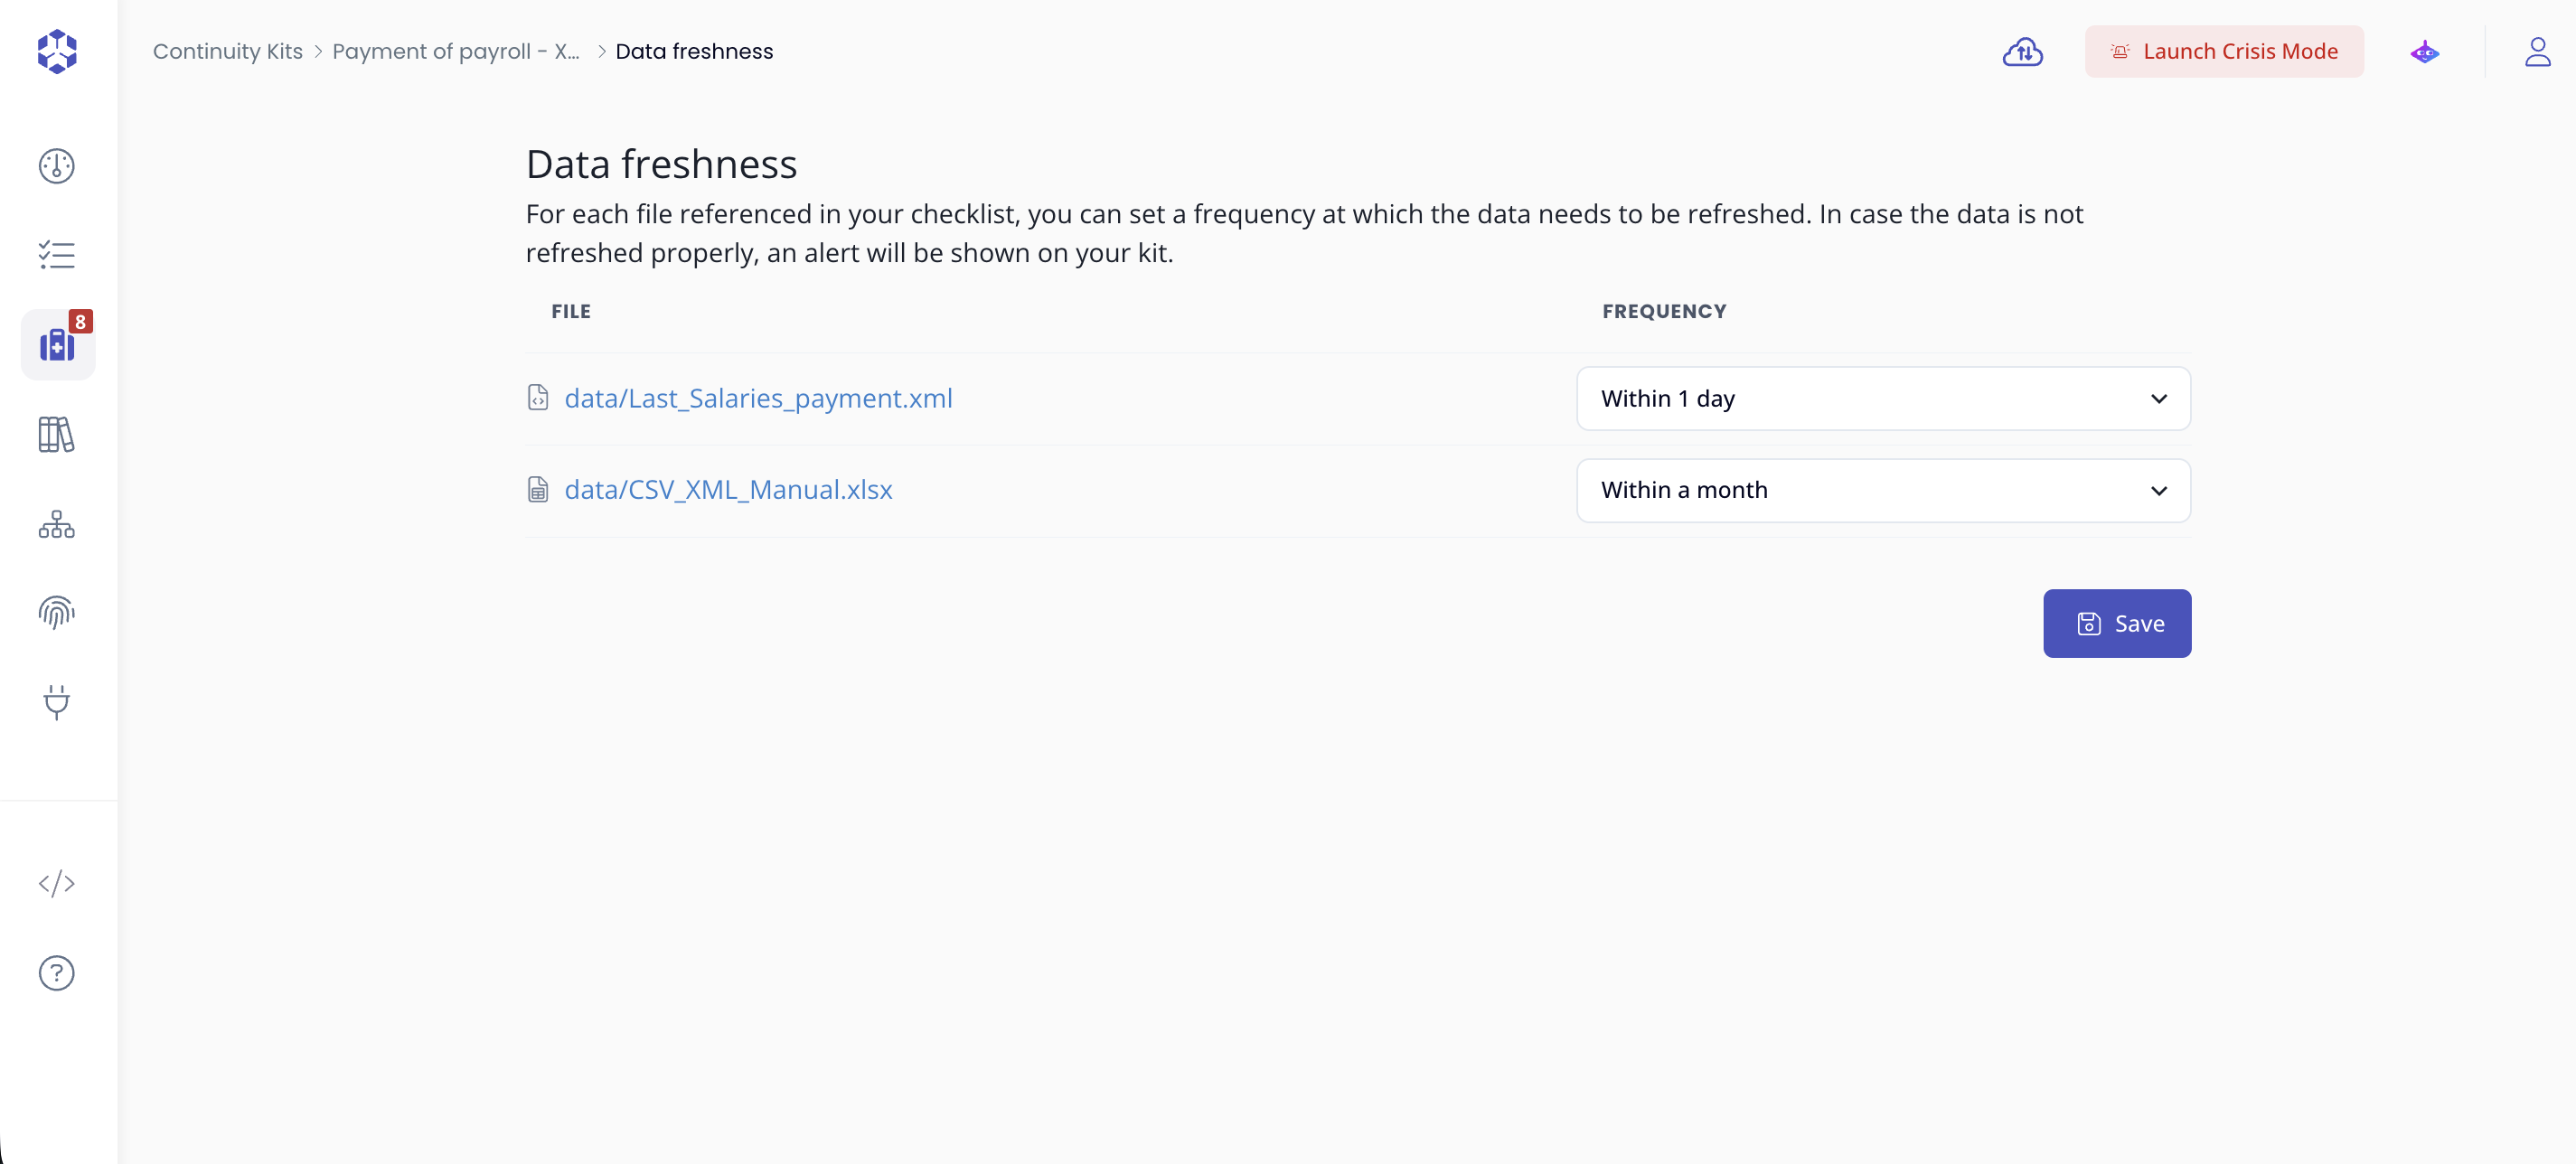Select the Continuity Kits briefcase icon
This screenshot has height=1164, width=2576.
(x=56, y=344)
